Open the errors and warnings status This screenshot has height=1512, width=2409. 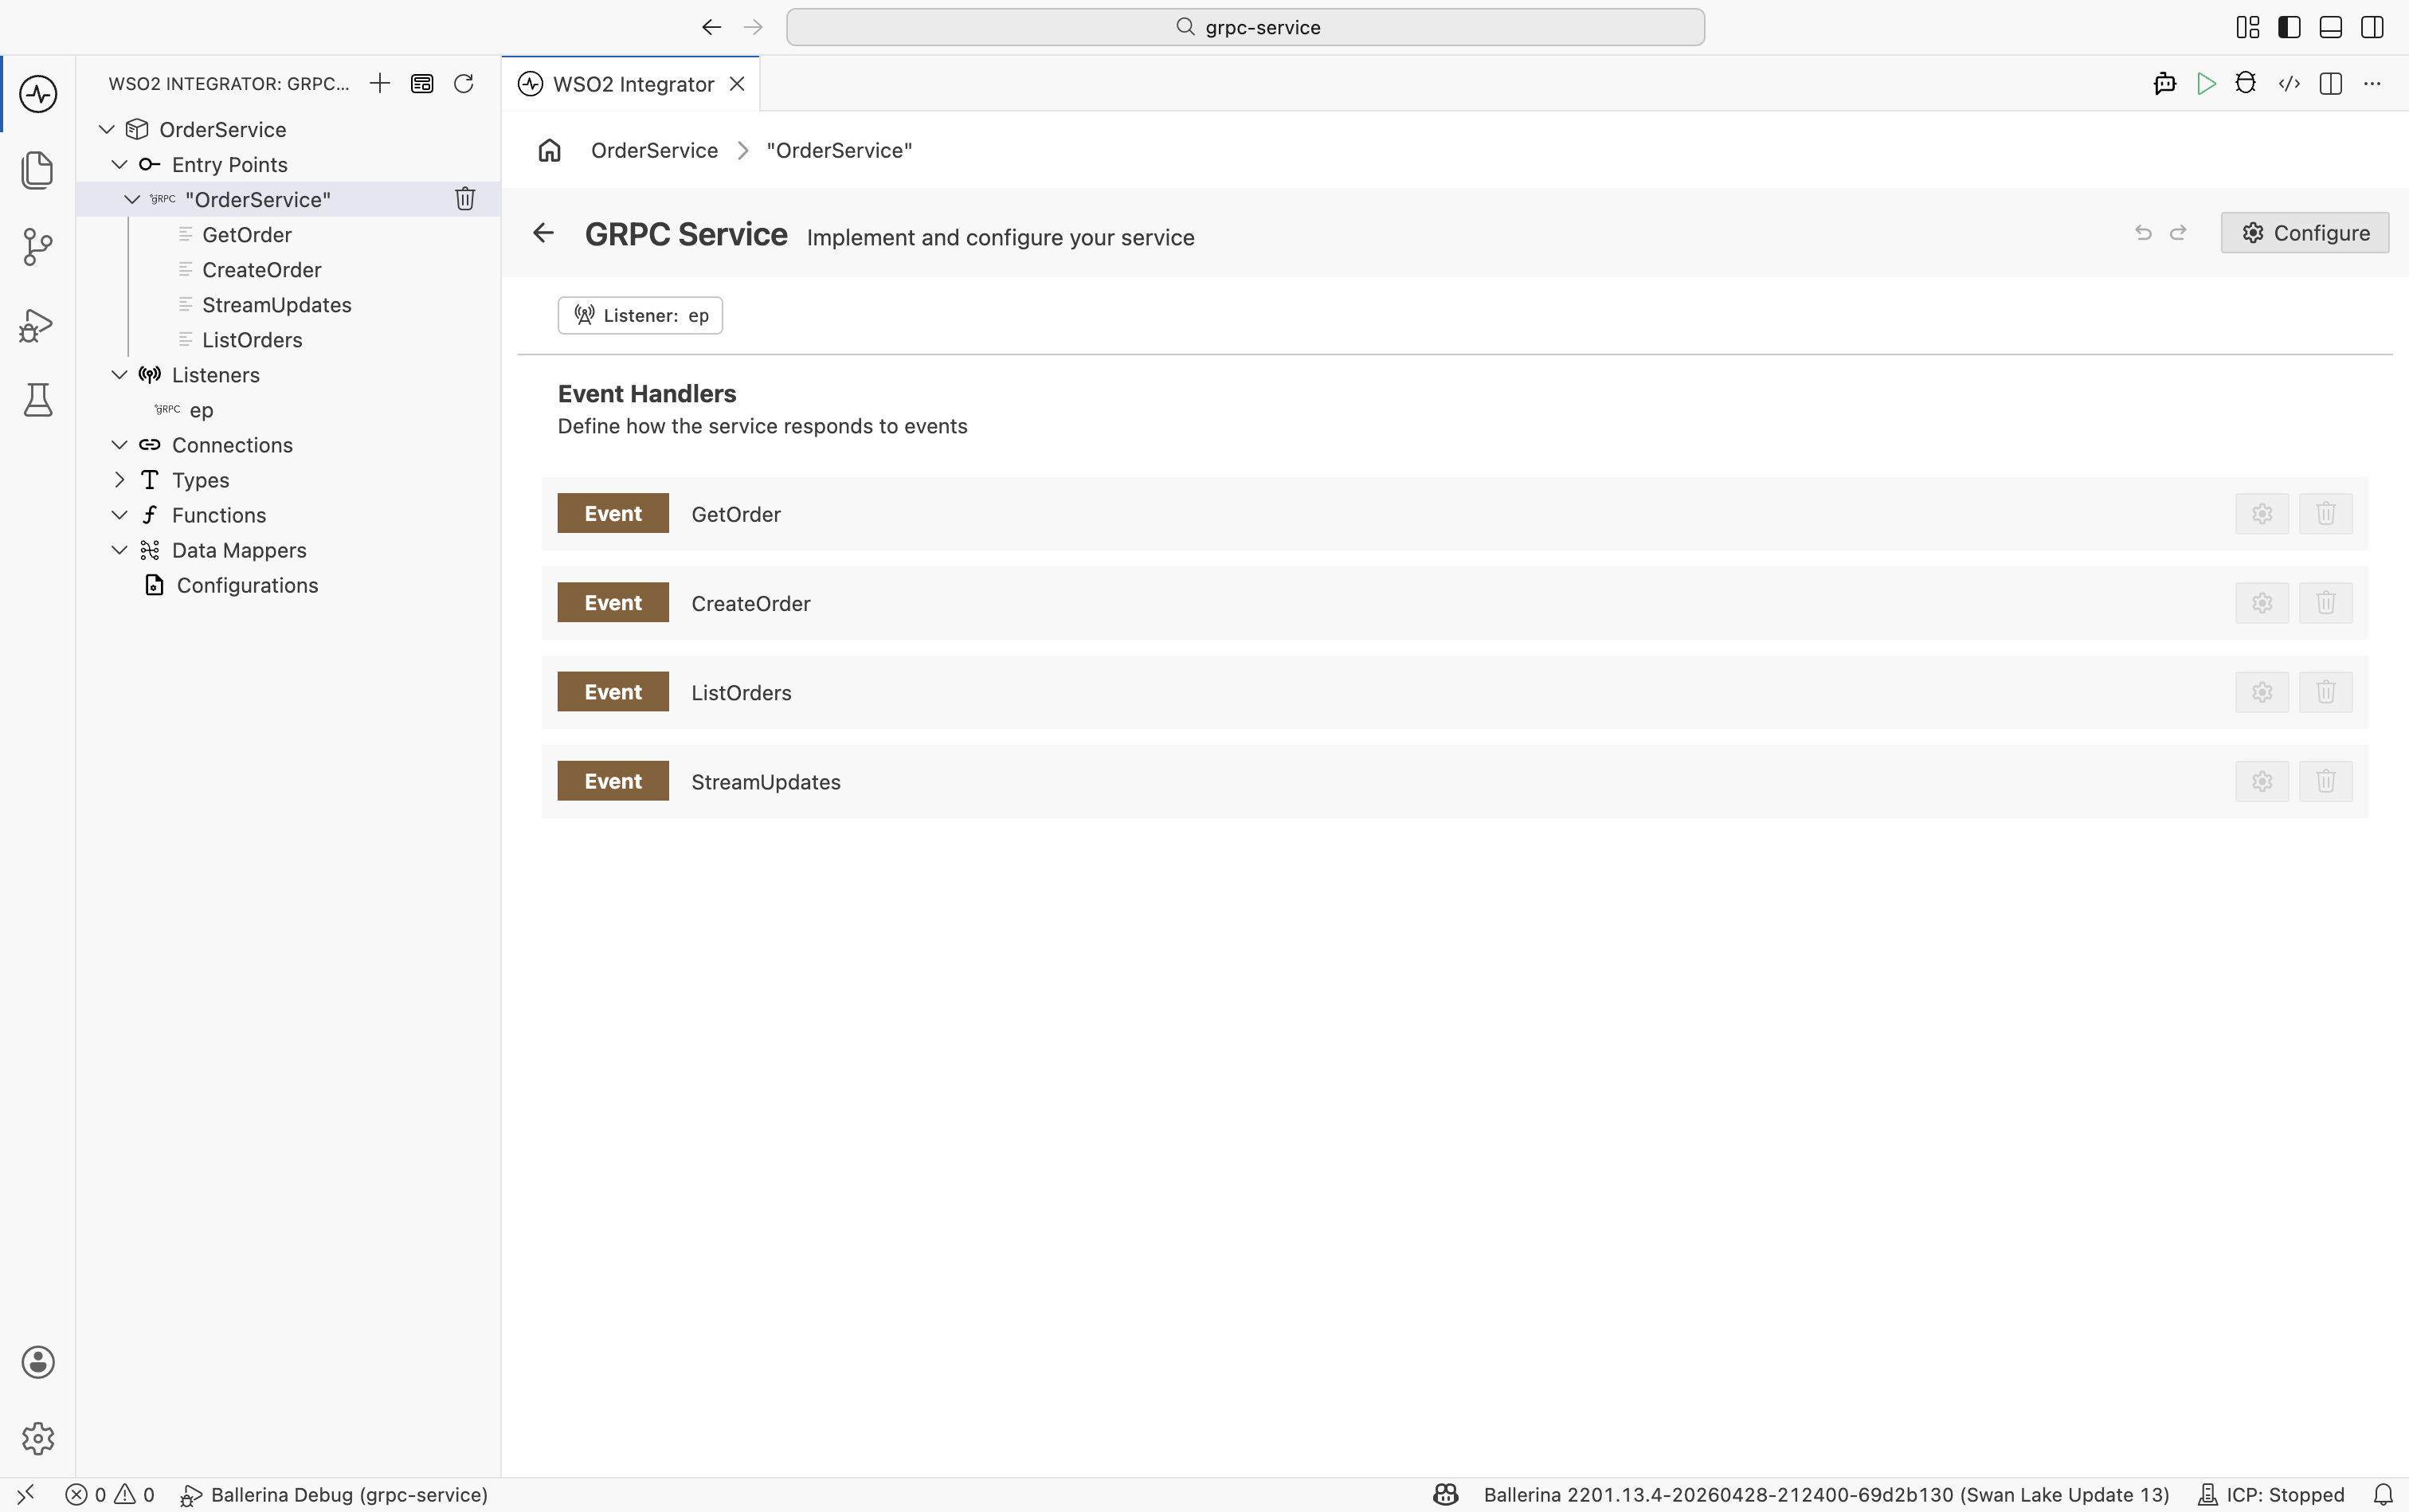110,1494
